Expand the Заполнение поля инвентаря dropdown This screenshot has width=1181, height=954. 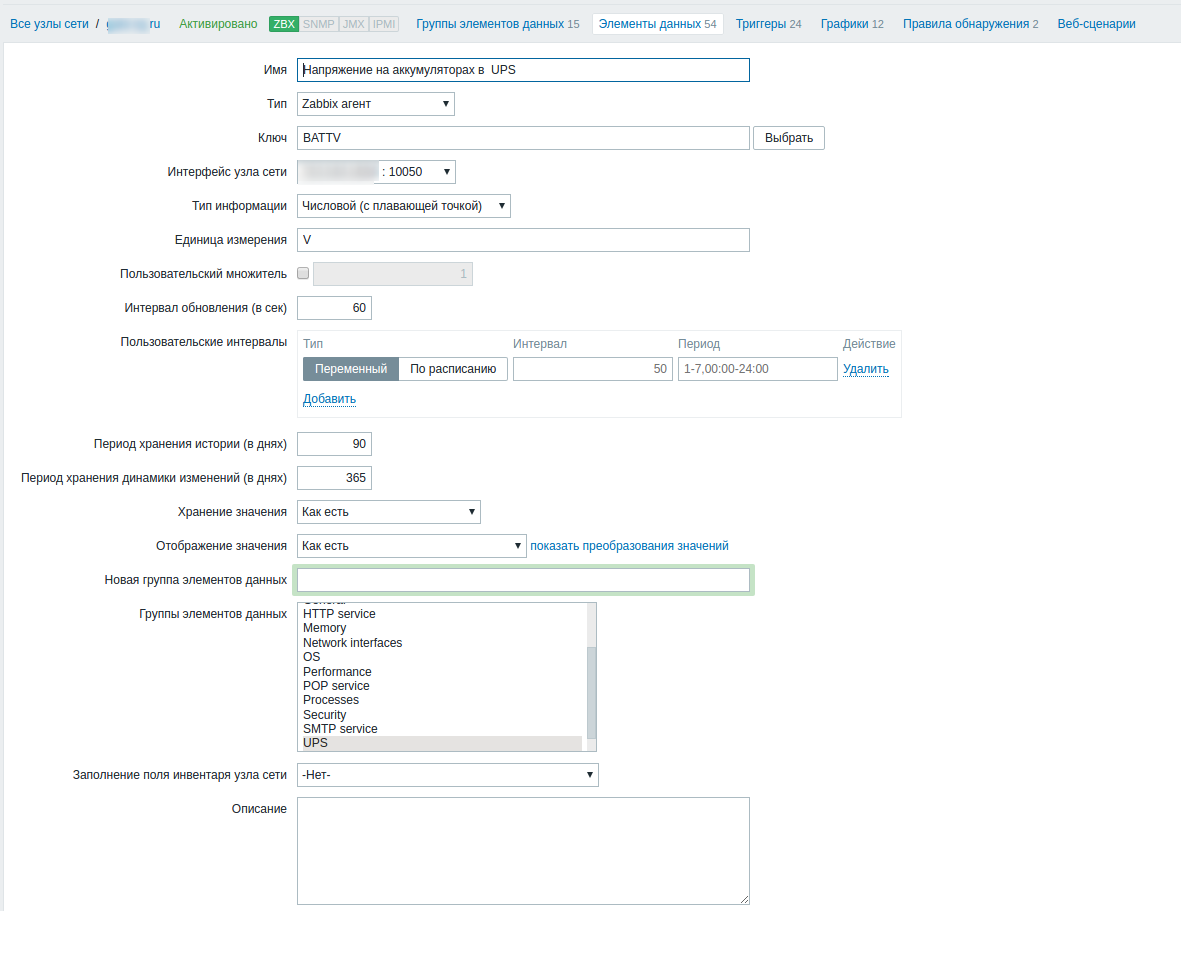click(x=447, y=774)
